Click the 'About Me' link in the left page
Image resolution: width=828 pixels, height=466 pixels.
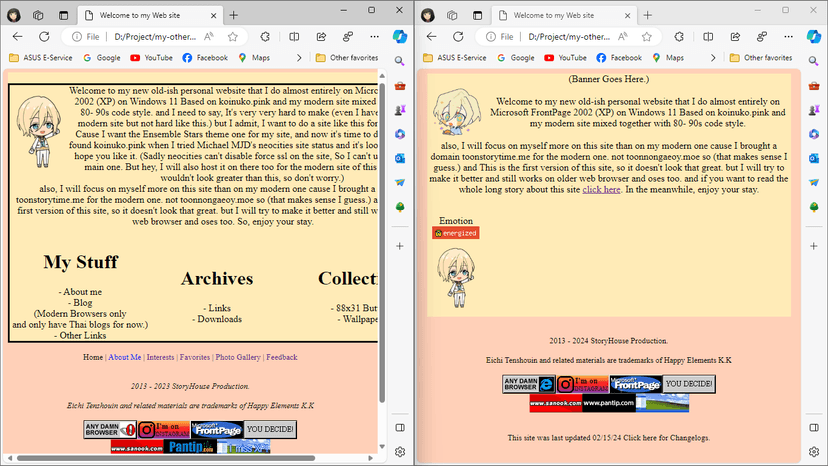124,357
